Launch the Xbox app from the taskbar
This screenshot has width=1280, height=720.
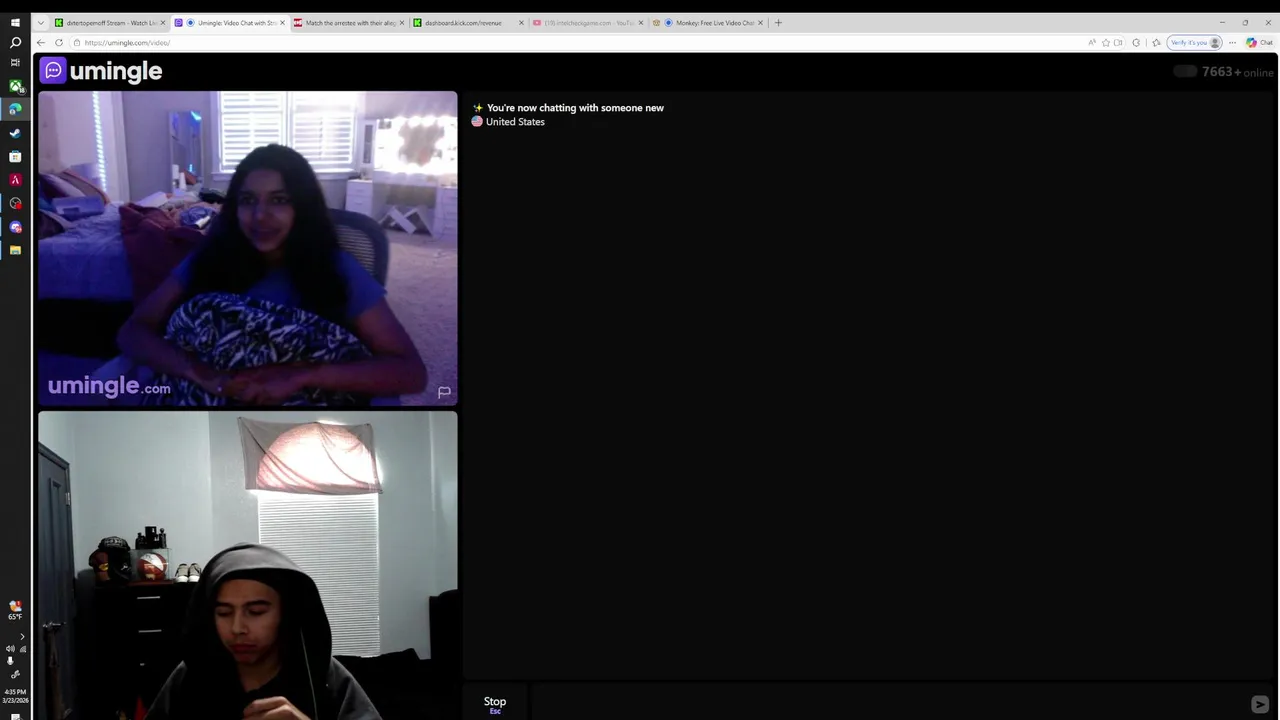tap(15, 86)
